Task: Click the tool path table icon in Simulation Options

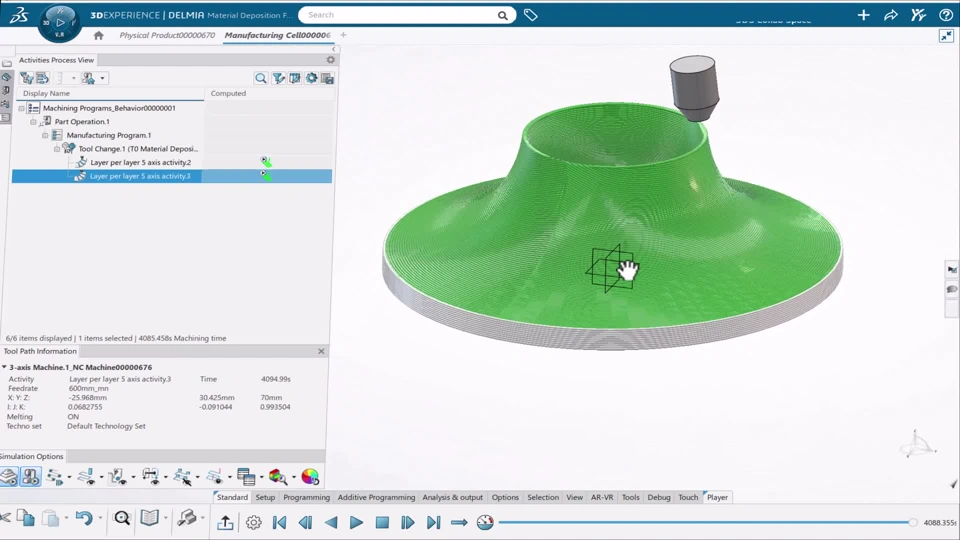Action: (x=246, y=476)
